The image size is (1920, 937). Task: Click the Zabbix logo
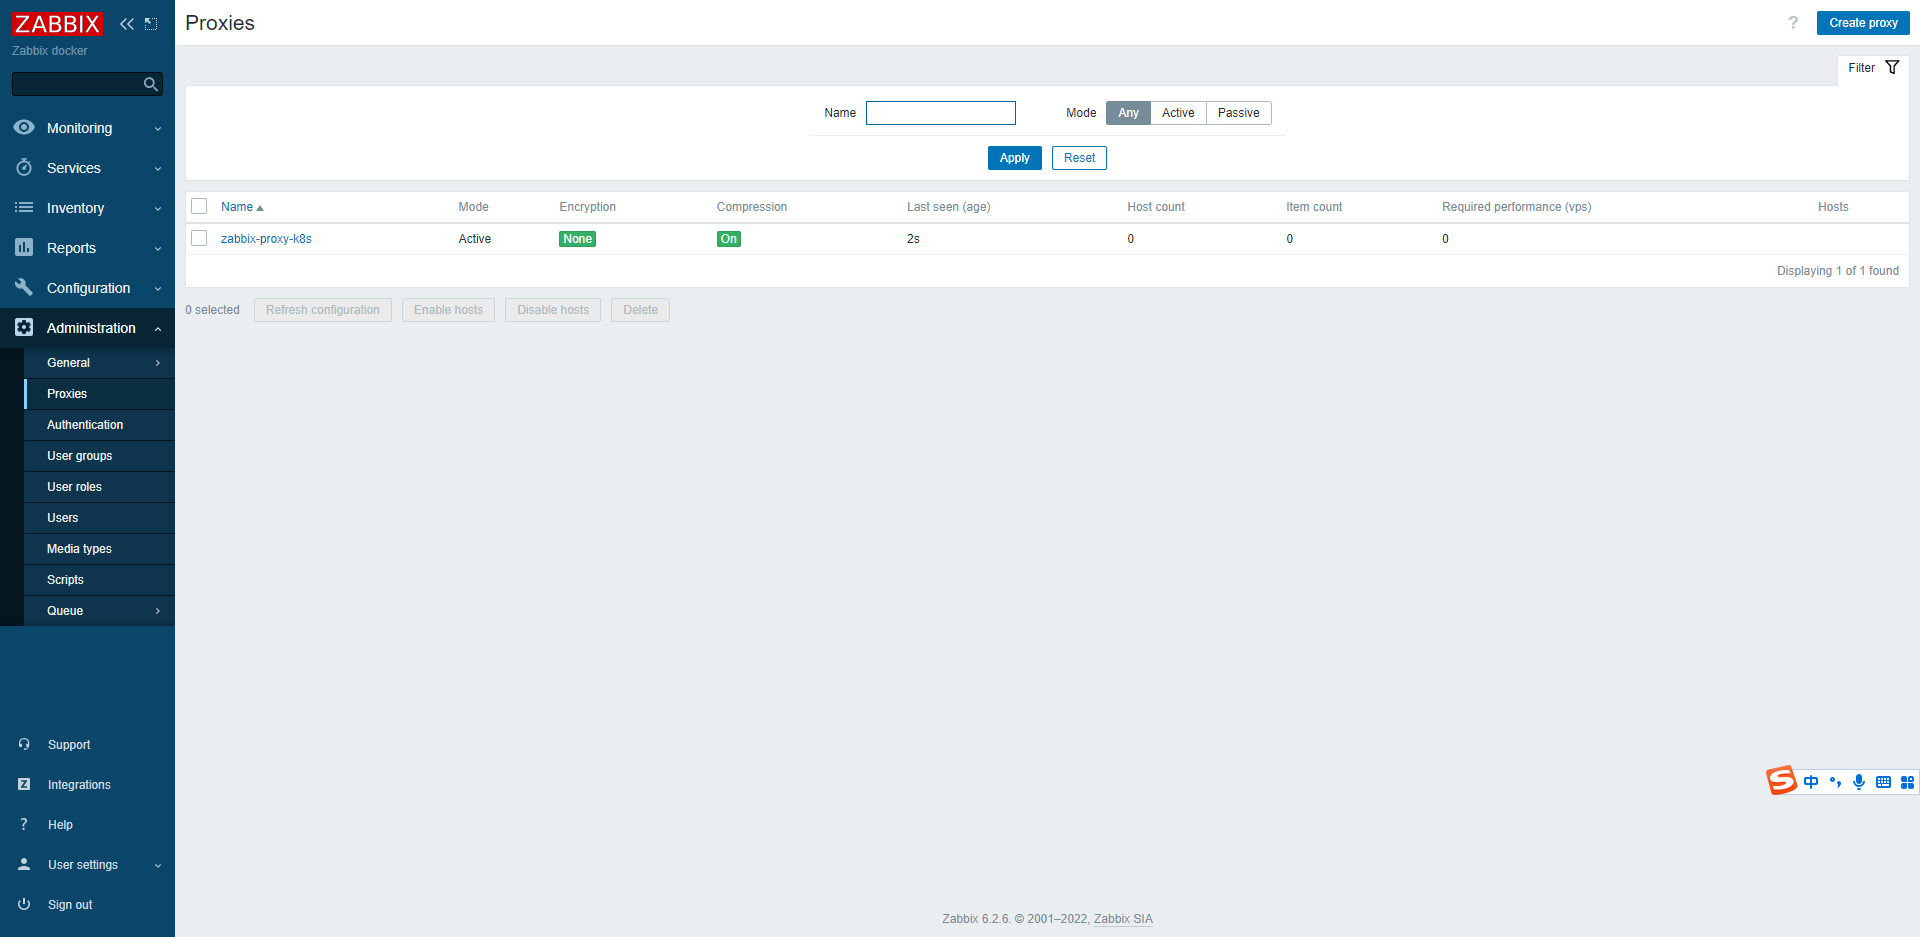pyautogui.click(x=57, y=23)
